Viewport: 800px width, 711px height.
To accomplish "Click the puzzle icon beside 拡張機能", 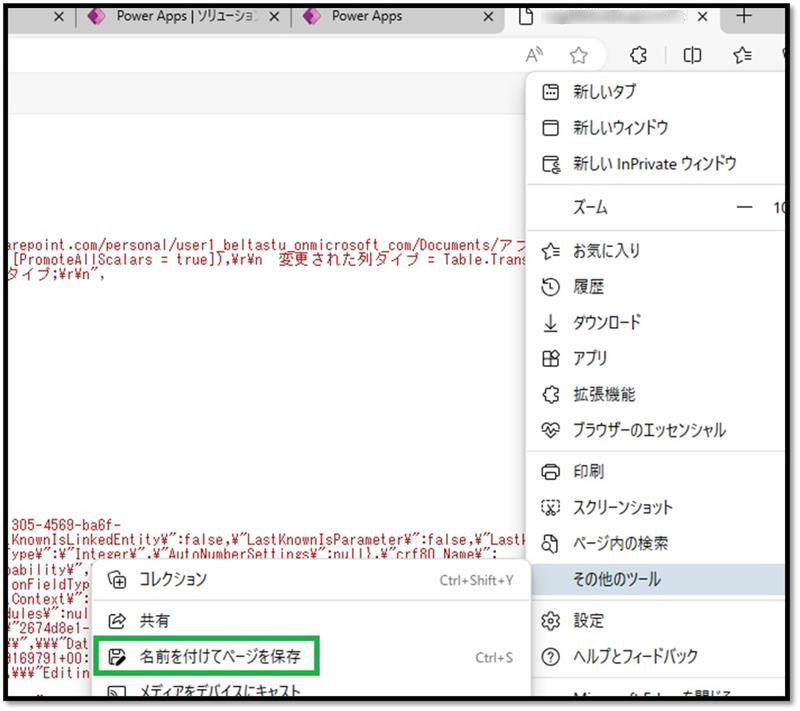I will (x=551, y=394).
